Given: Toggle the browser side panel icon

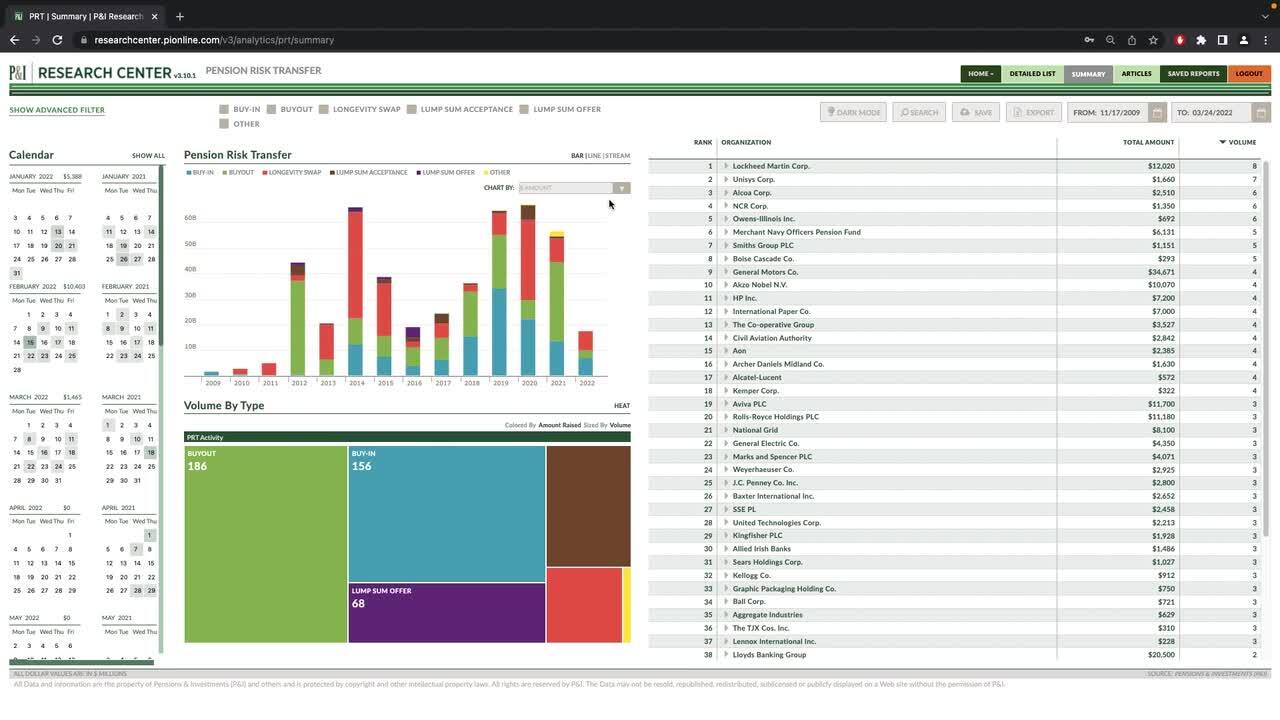Looking at the screenshot, I should point(1222,40).
